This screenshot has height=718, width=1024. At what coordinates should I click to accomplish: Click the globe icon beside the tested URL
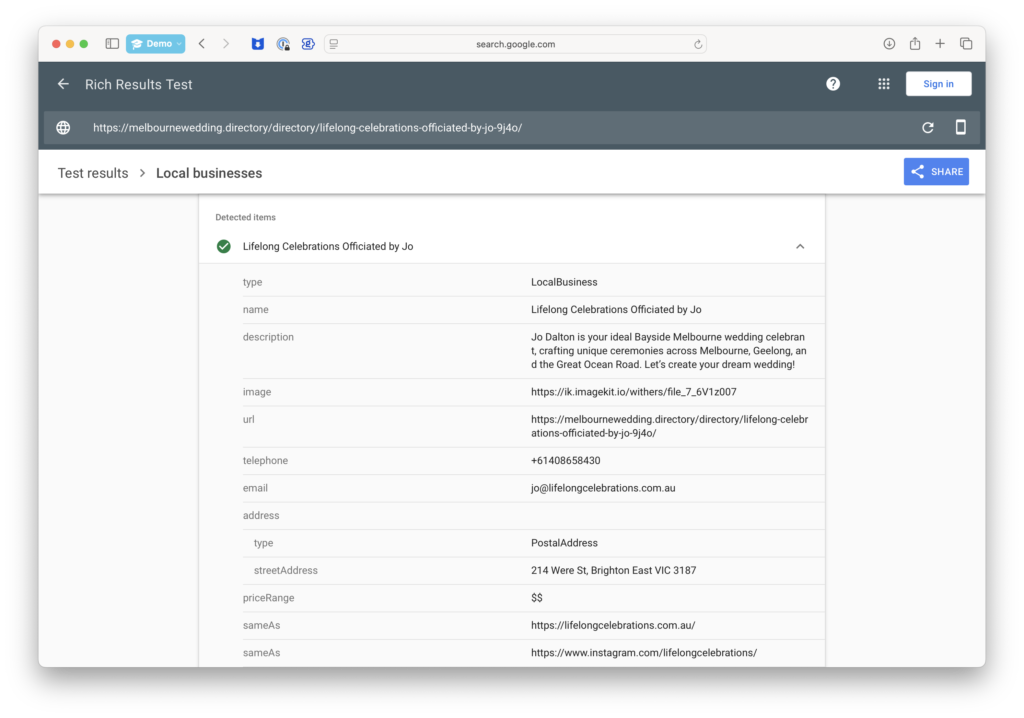click(x=63, y=128)
